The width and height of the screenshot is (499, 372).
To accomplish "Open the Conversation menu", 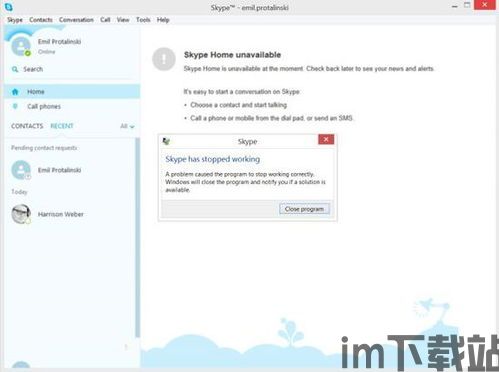I will (76, 20).
